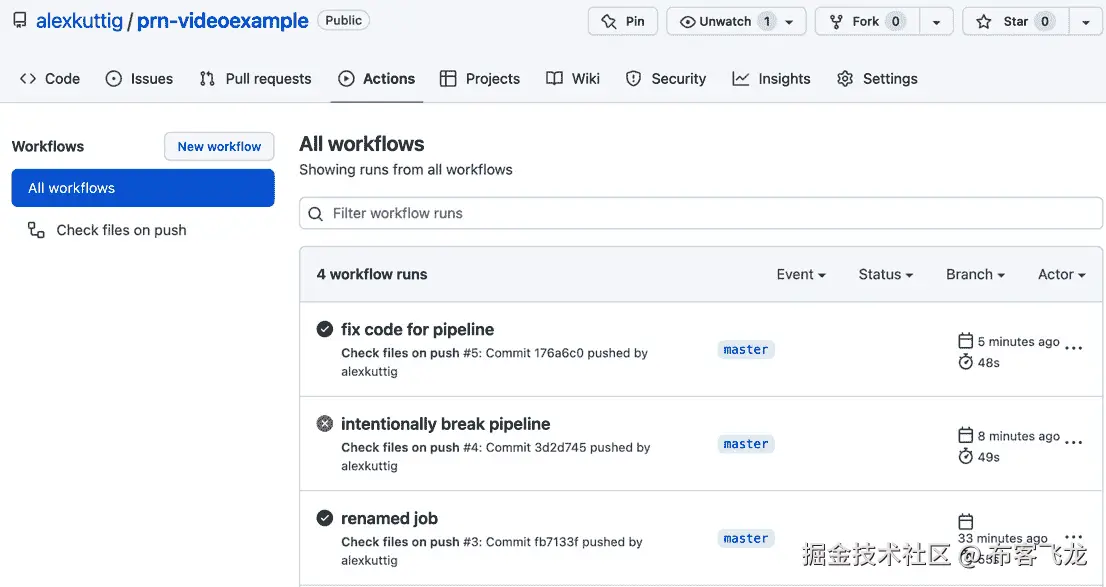Click the New workflow button
The image size is (1106, 587).
[219, 146]
